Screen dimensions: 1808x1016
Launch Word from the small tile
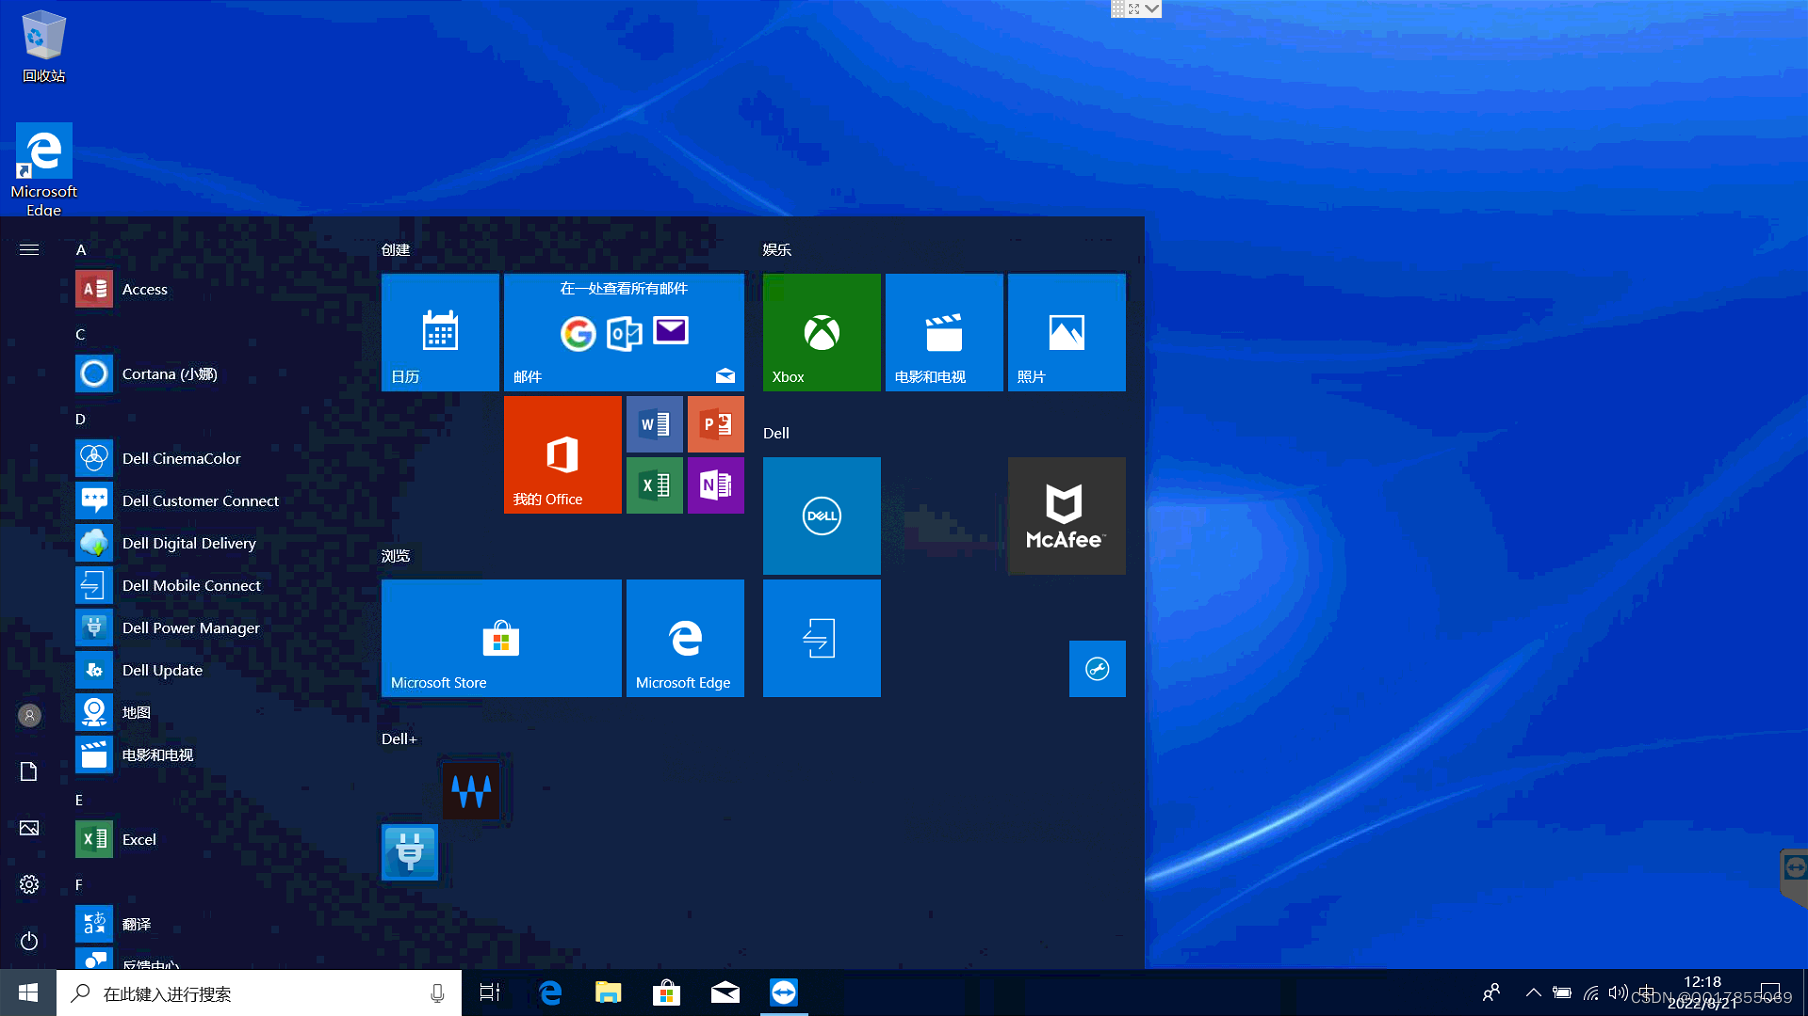point(655,424)
